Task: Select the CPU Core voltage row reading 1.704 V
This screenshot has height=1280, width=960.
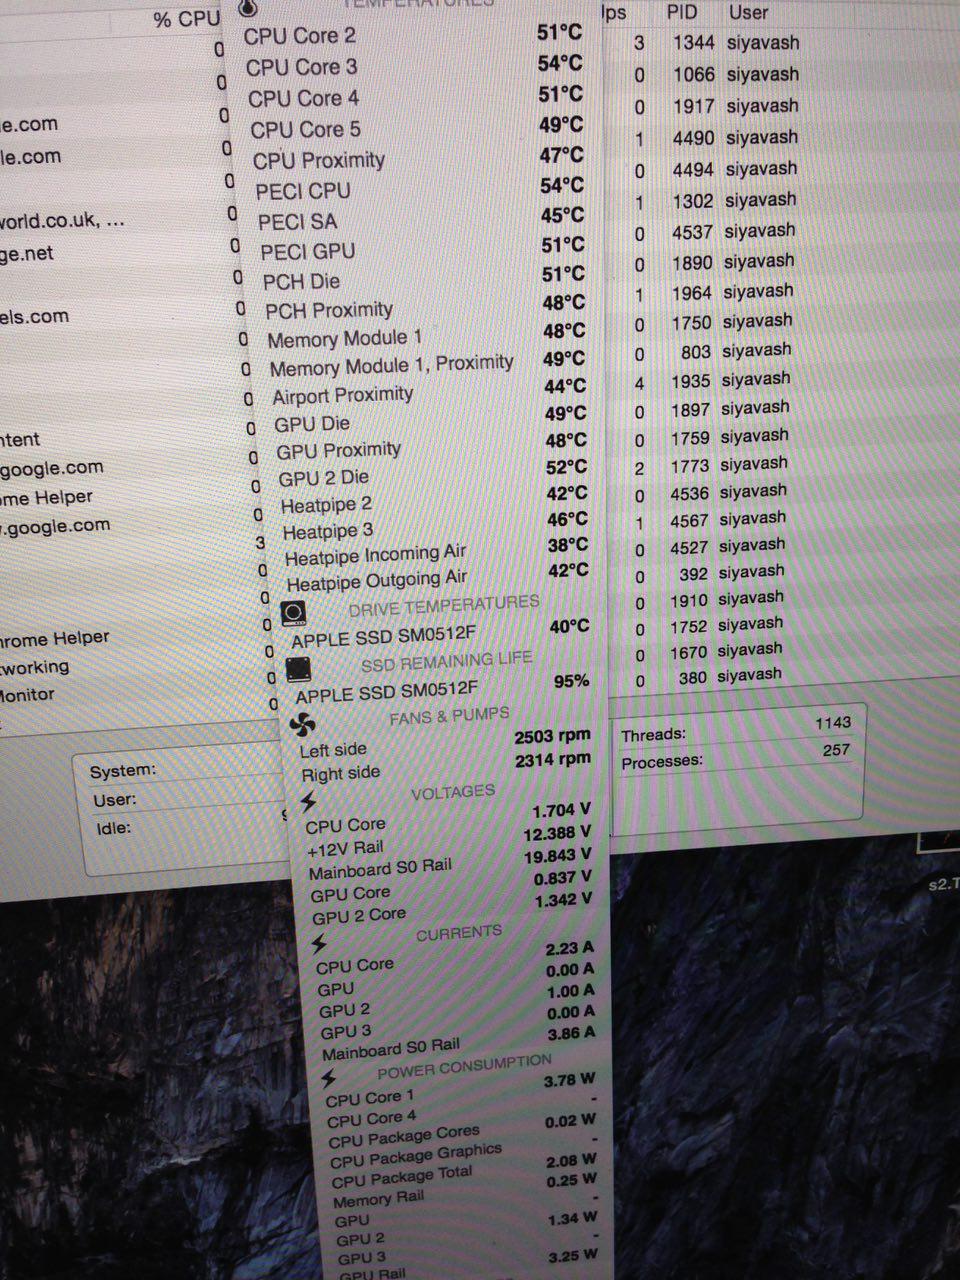Action: (x=448, y=820)
